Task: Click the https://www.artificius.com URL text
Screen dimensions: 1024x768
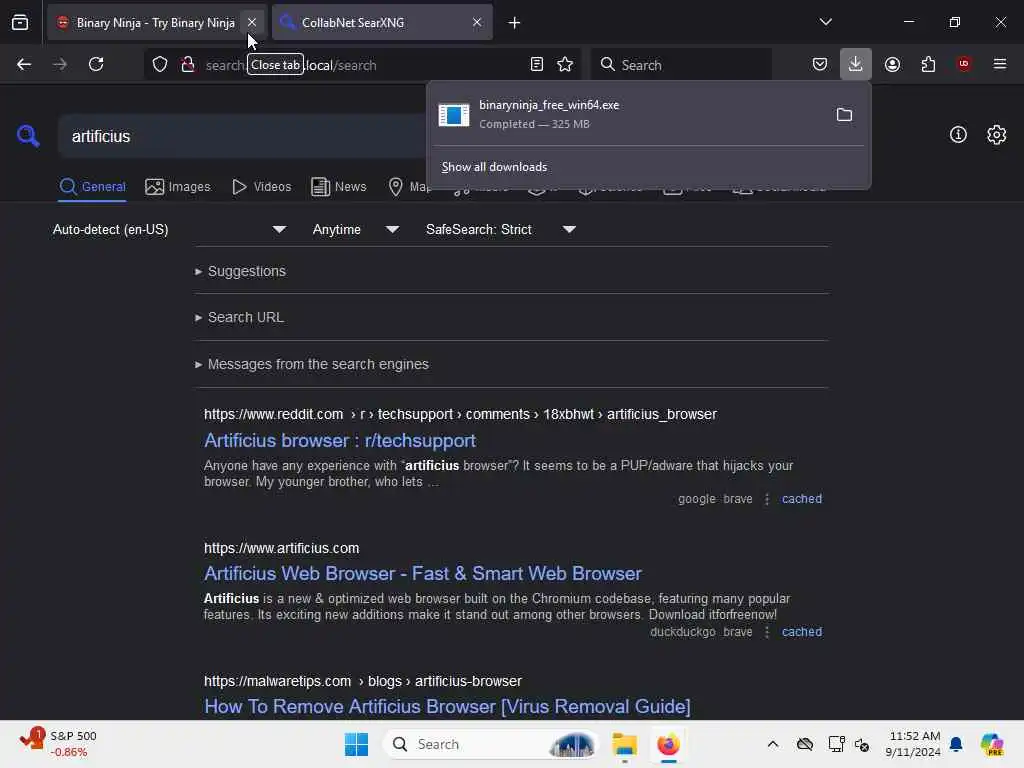Action: pos(281,548)
